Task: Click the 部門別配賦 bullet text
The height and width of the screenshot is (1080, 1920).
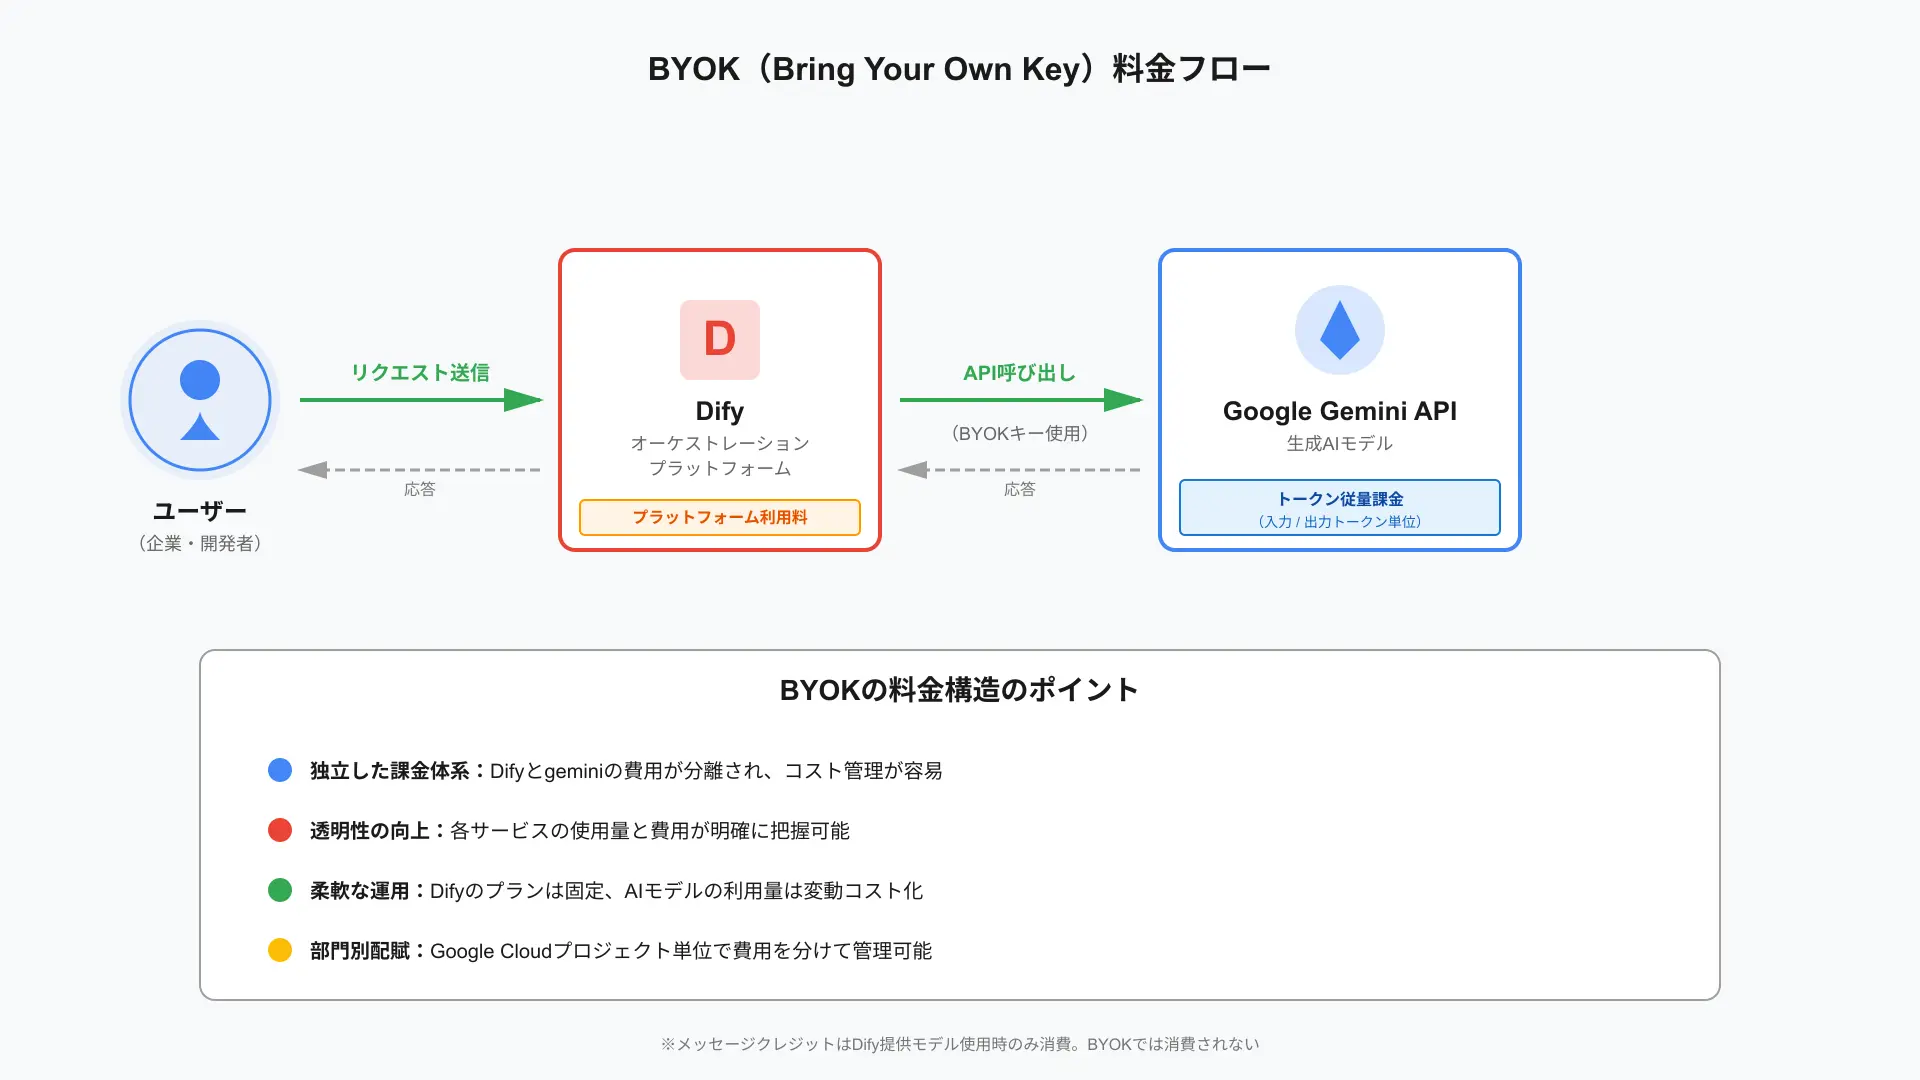Action: pyautogui.click(x=621, y=951)
